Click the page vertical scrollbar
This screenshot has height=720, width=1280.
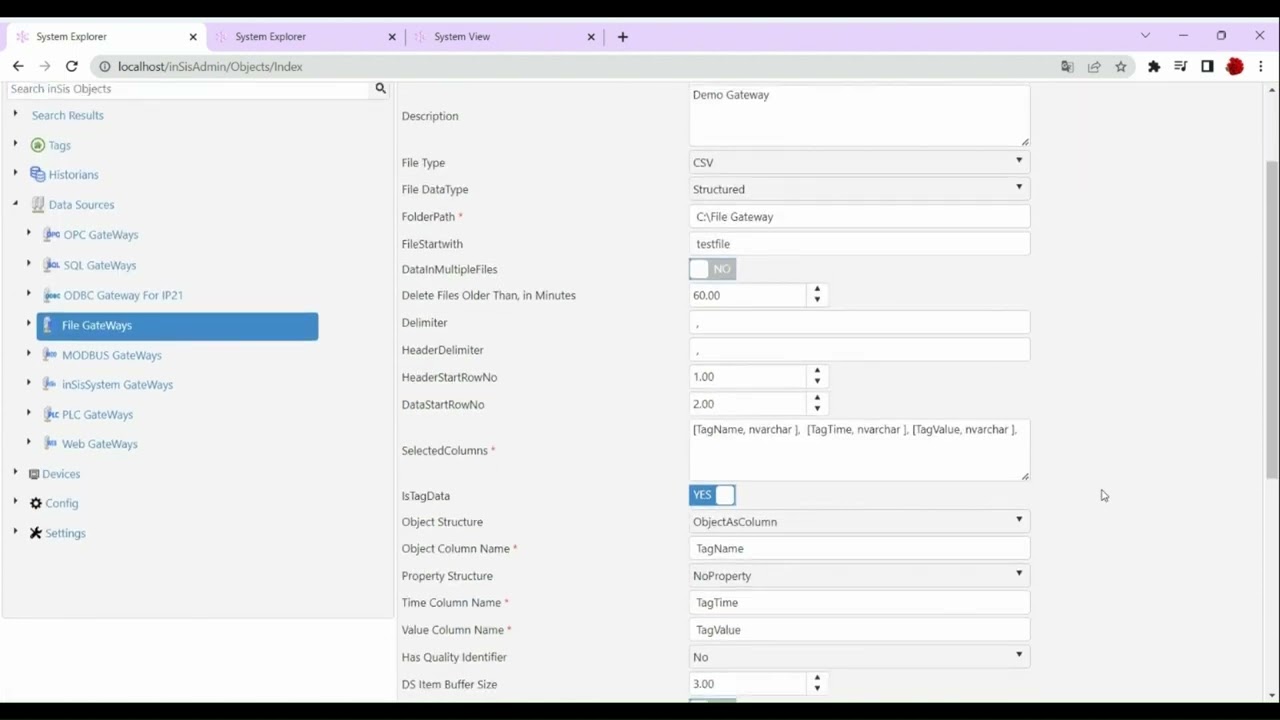pyautogui.click(x=1272, y=320)
